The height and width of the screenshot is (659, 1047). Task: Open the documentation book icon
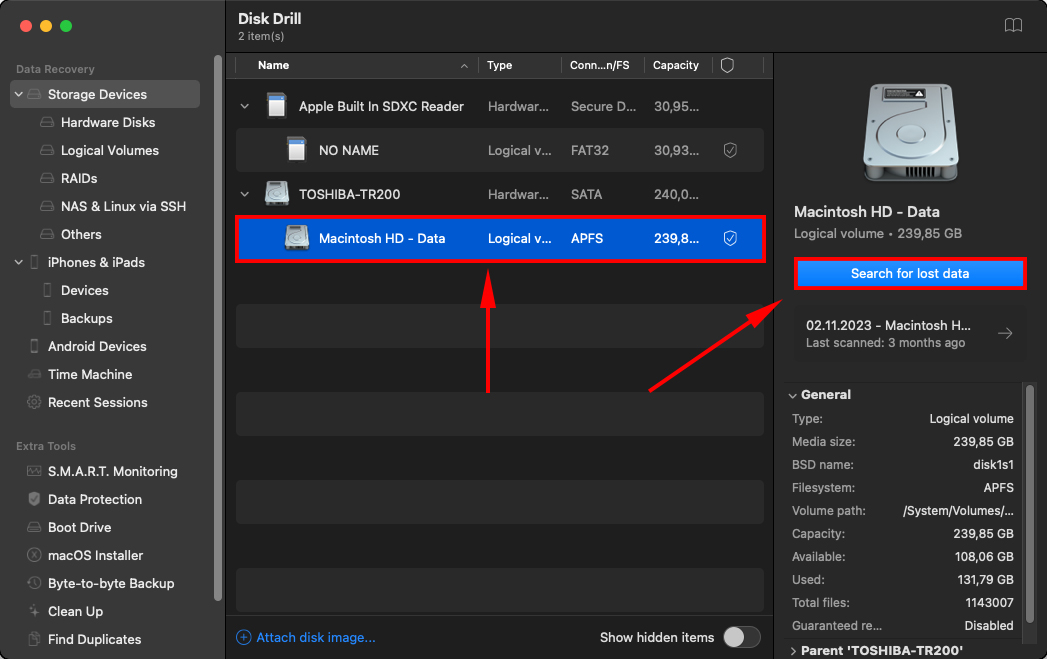pos(1013,25)
